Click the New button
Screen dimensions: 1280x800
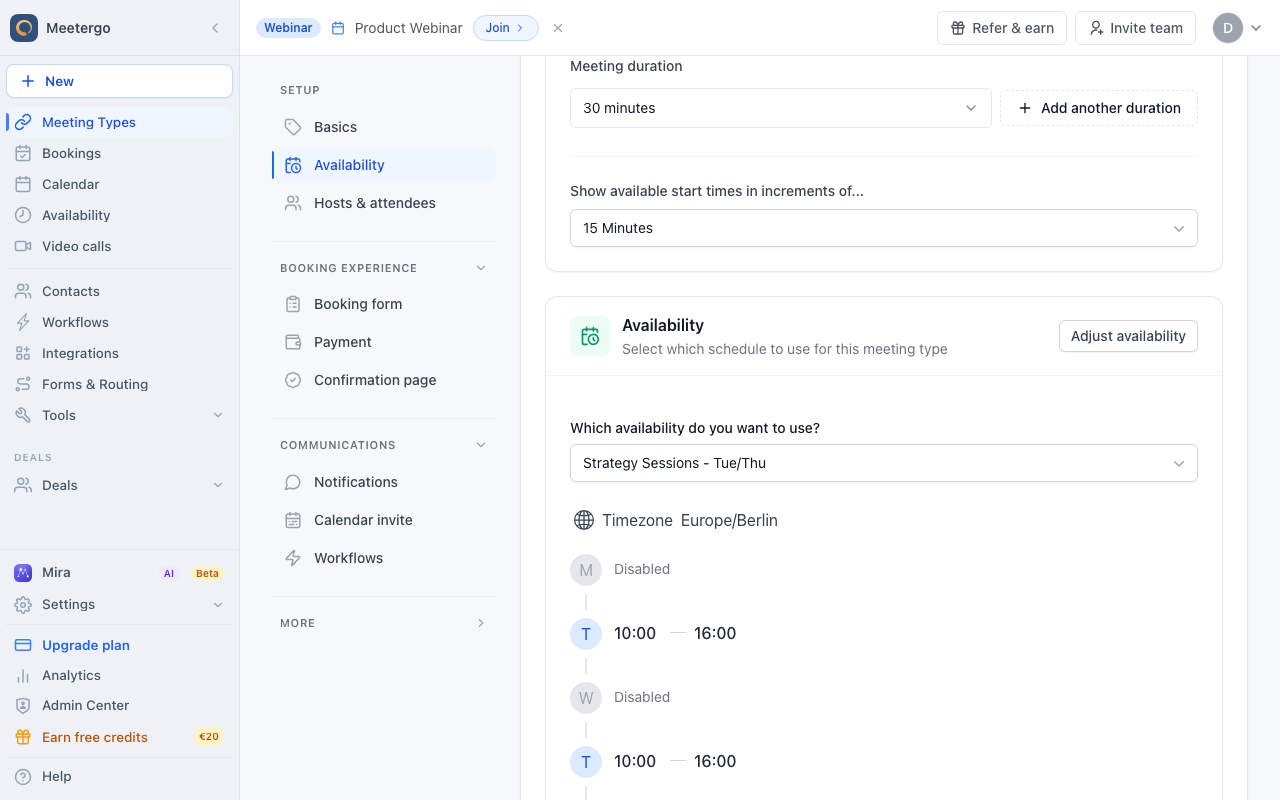120,81
